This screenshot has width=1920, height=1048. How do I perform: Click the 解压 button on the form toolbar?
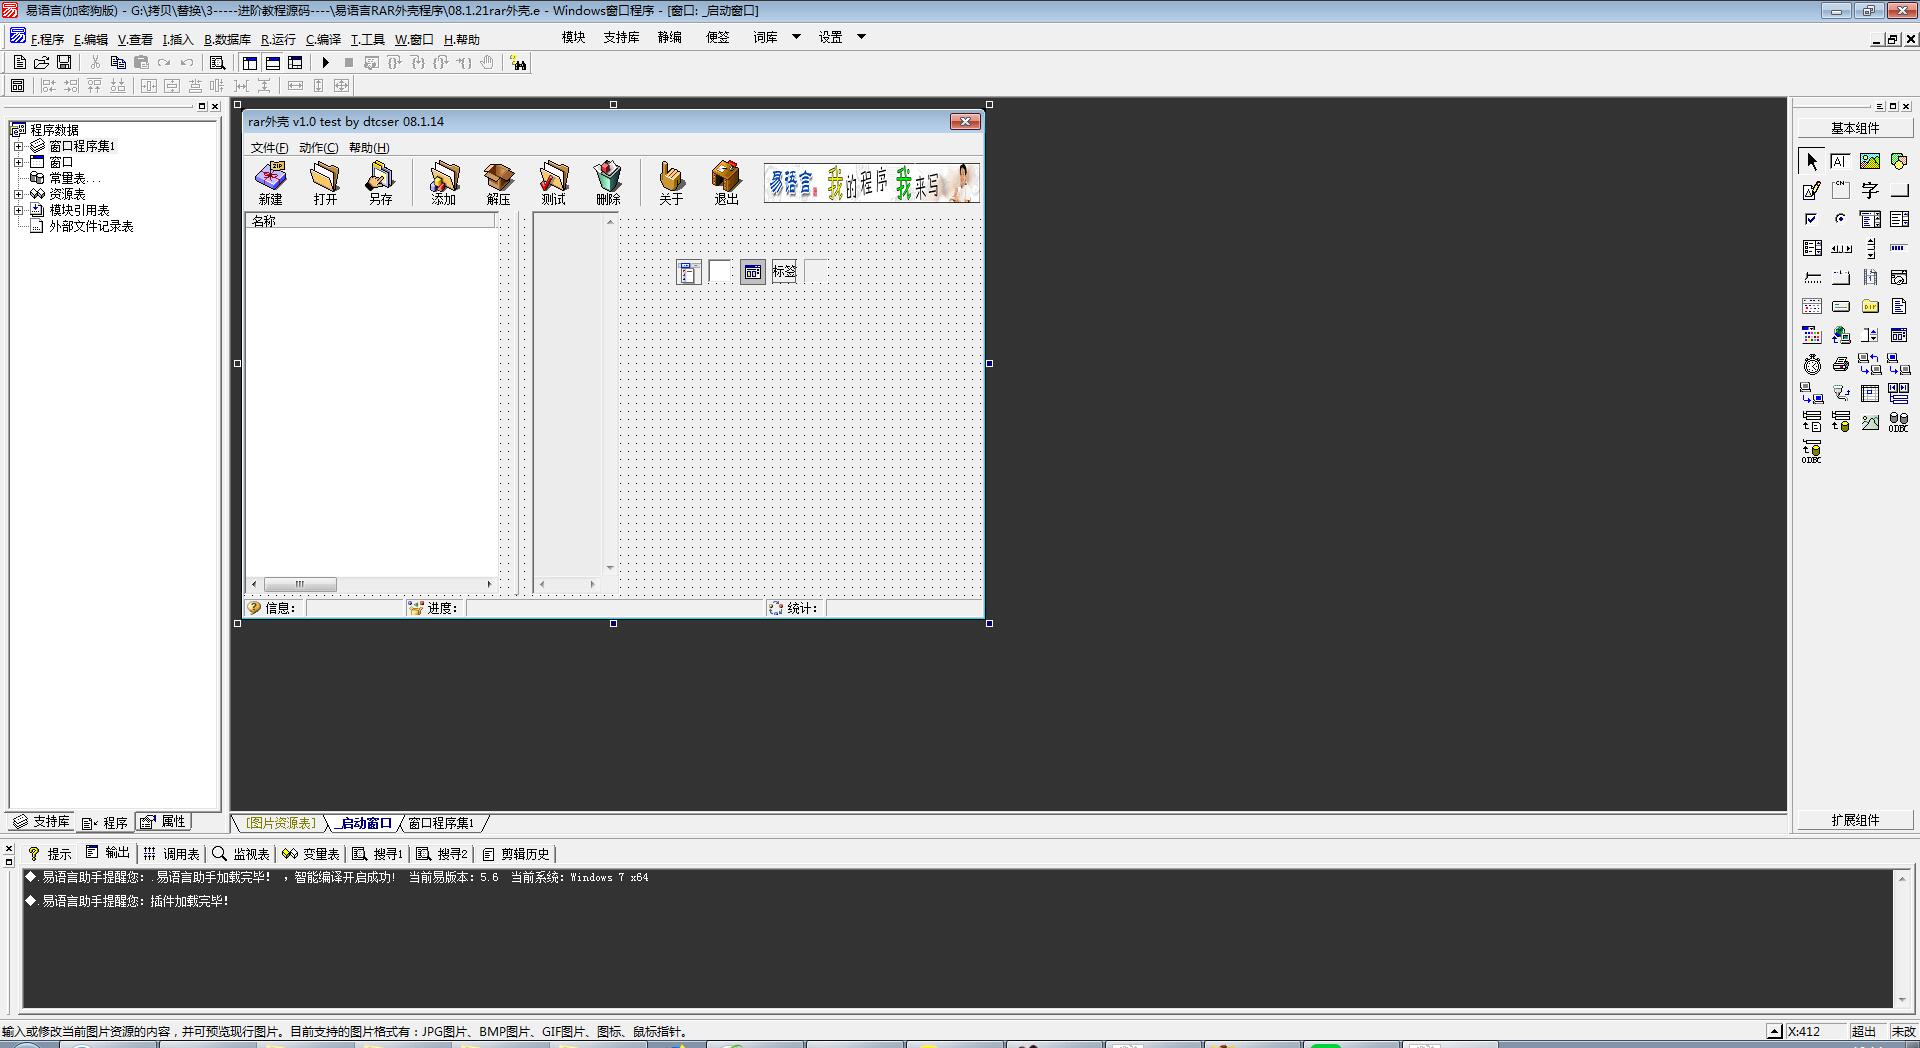498,183
